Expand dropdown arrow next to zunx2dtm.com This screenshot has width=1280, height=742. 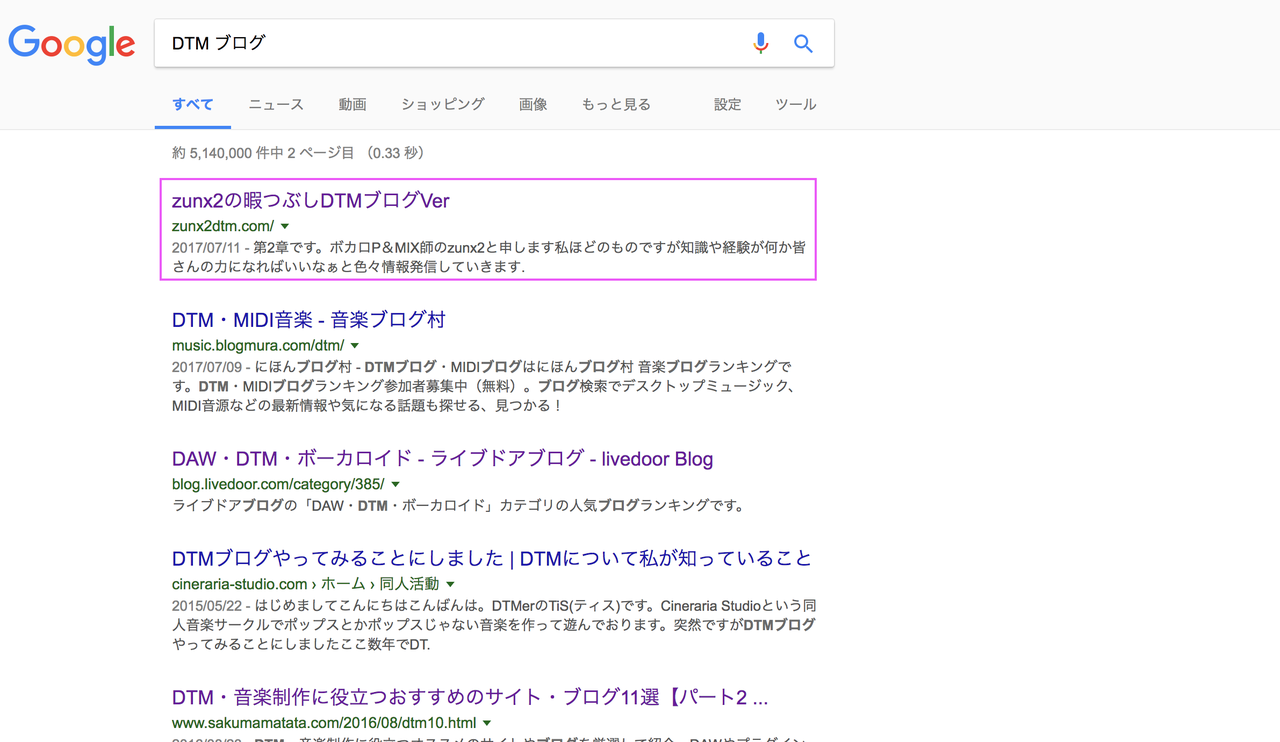(285, 227)
